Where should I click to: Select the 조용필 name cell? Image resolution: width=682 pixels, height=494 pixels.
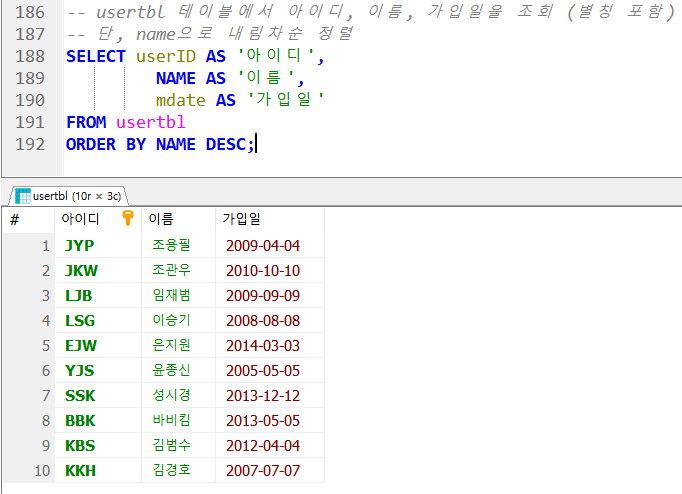[x=178, y=245]
